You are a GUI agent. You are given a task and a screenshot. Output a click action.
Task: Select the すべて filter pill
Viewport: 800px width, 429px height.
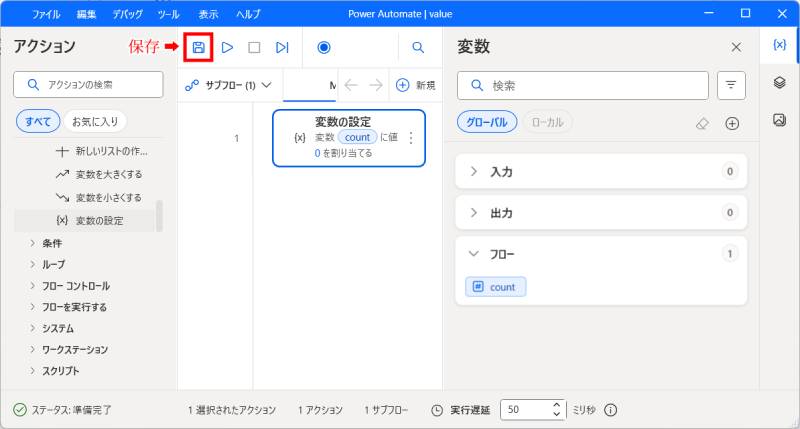point(38,121)
